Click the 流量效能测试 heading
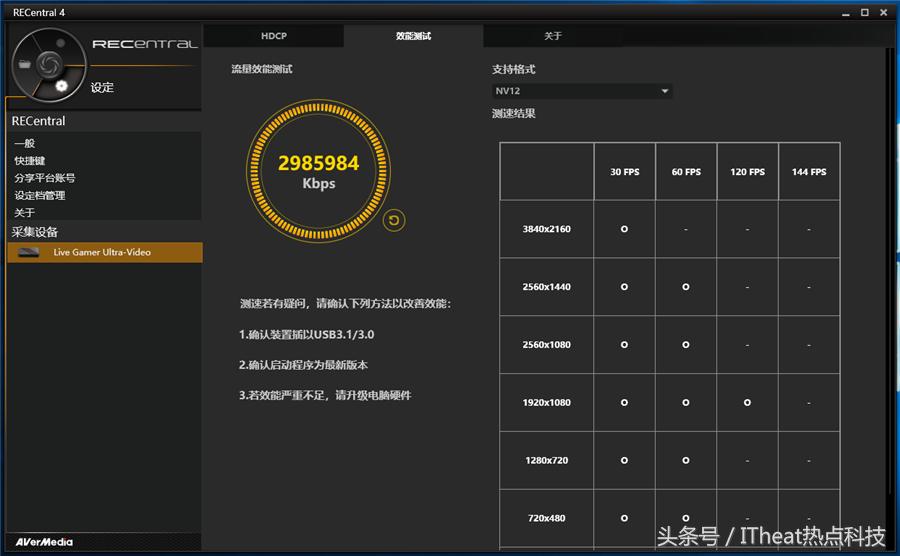Viewport: 900px width, 556px height. (x=262, y=69)
